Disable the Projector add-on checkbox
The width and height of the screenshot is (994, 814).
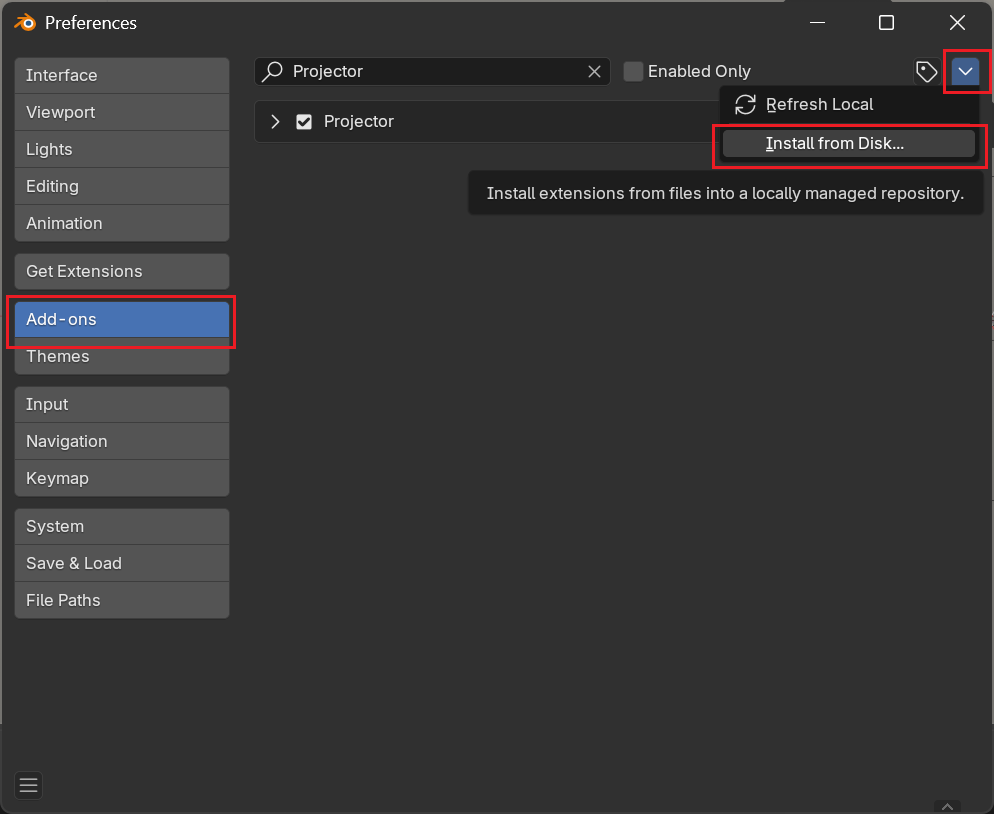tap(304, 122)
